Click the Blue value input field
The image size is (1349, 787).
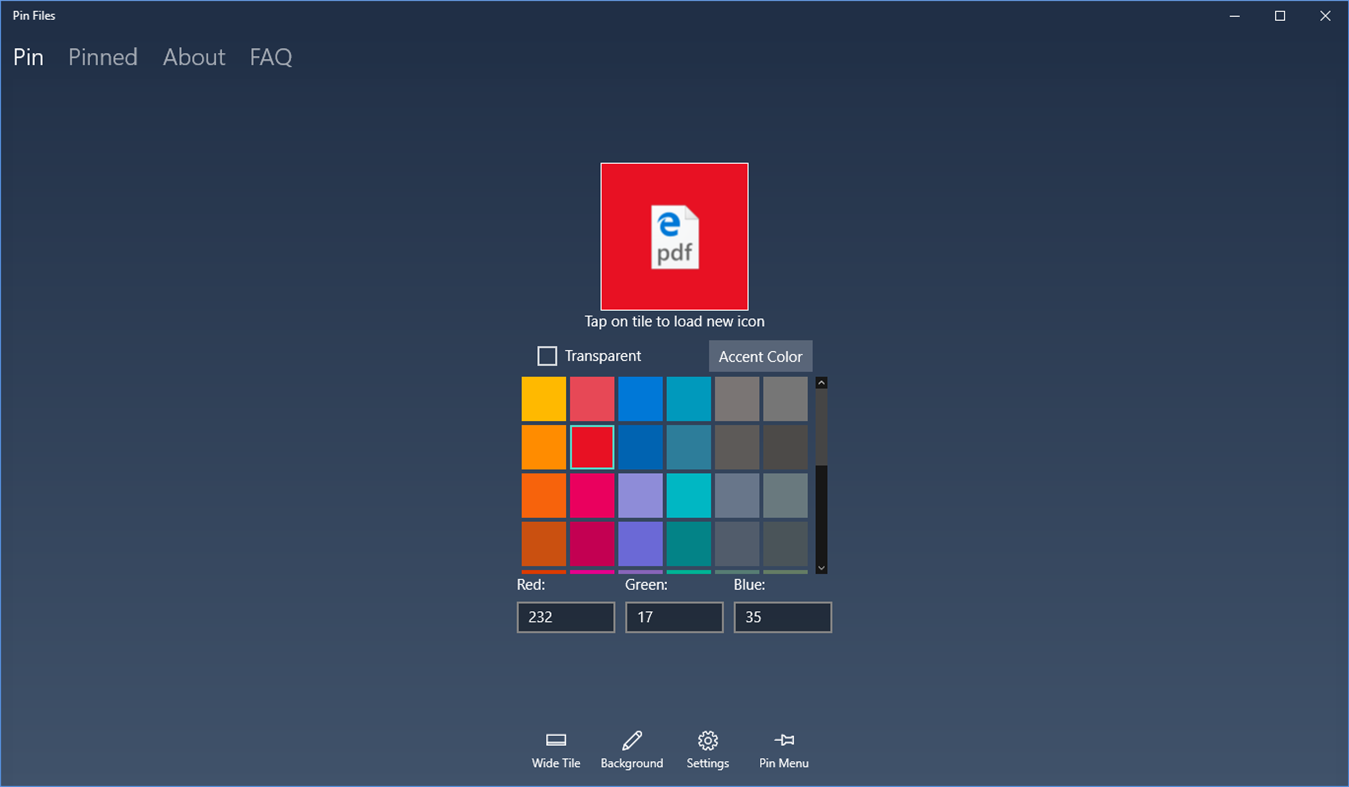783,617
